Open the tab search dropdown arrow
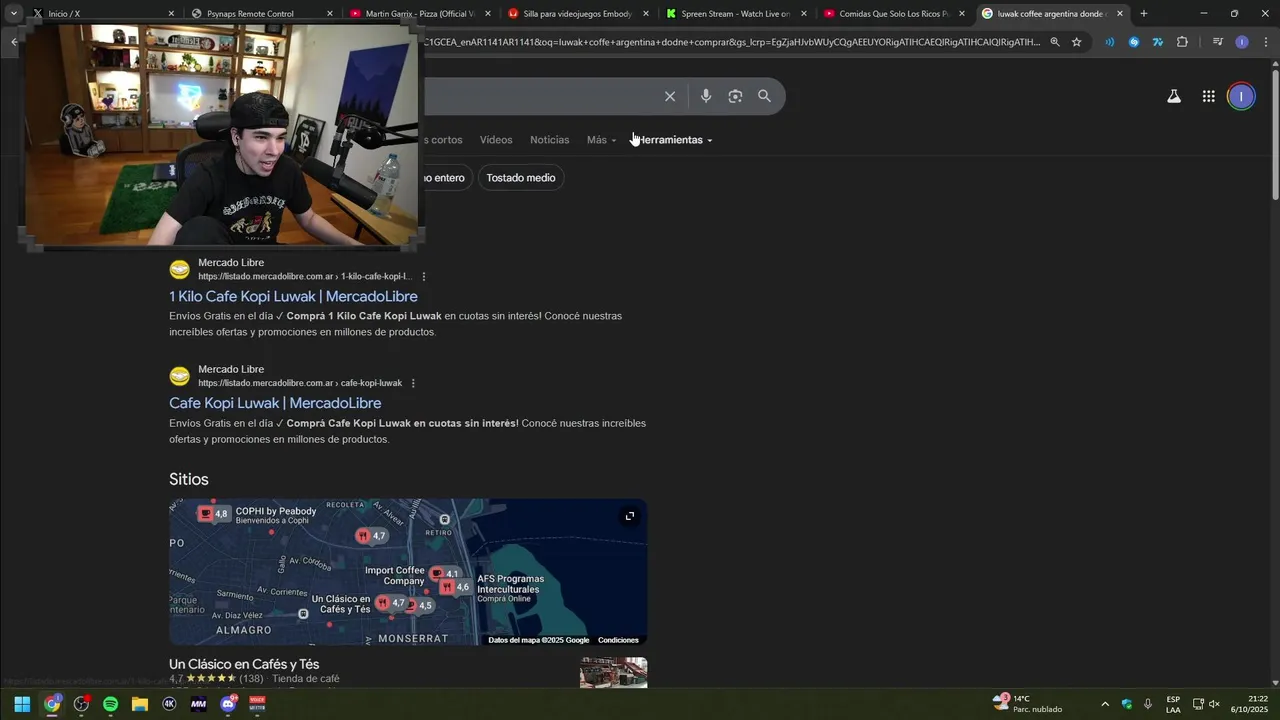1280x720 pixels. (x=13, y=14)
